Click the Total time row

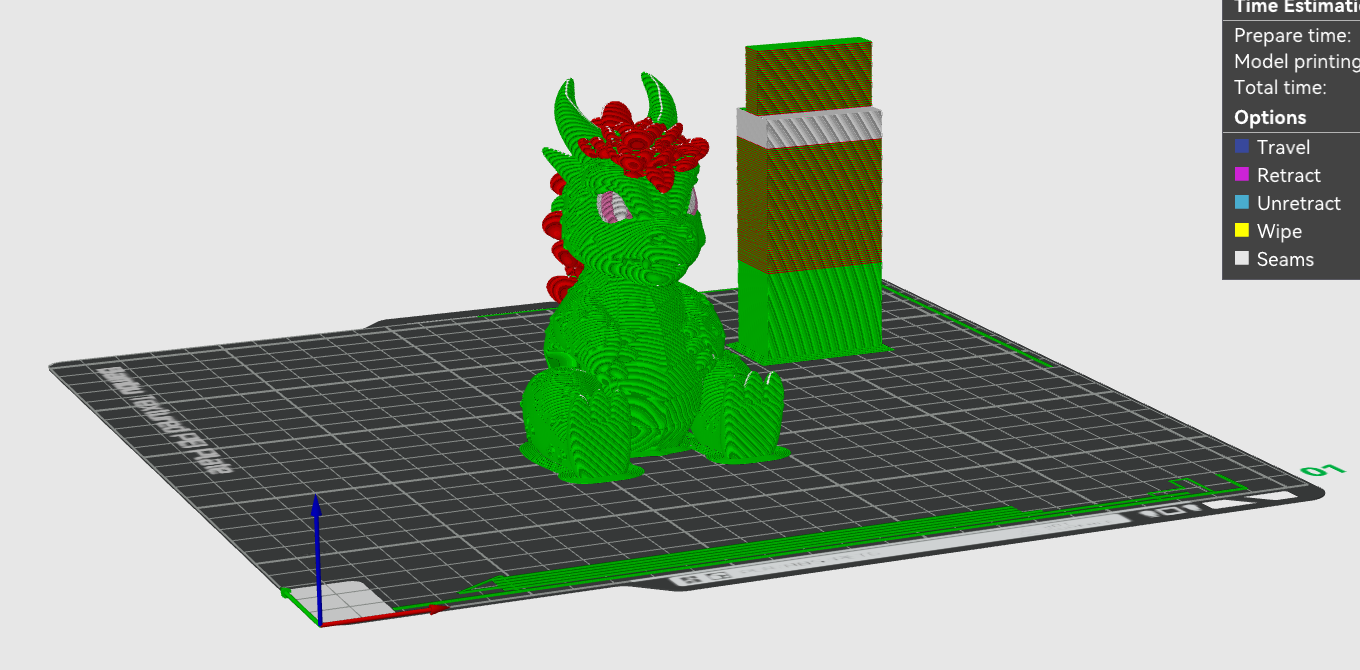point(1280,87)
